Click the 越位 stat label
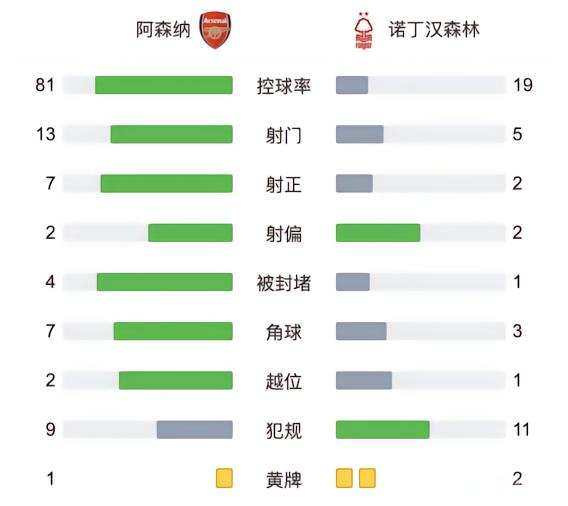Screen dimensions: 568x506 (x=284, y=382)
